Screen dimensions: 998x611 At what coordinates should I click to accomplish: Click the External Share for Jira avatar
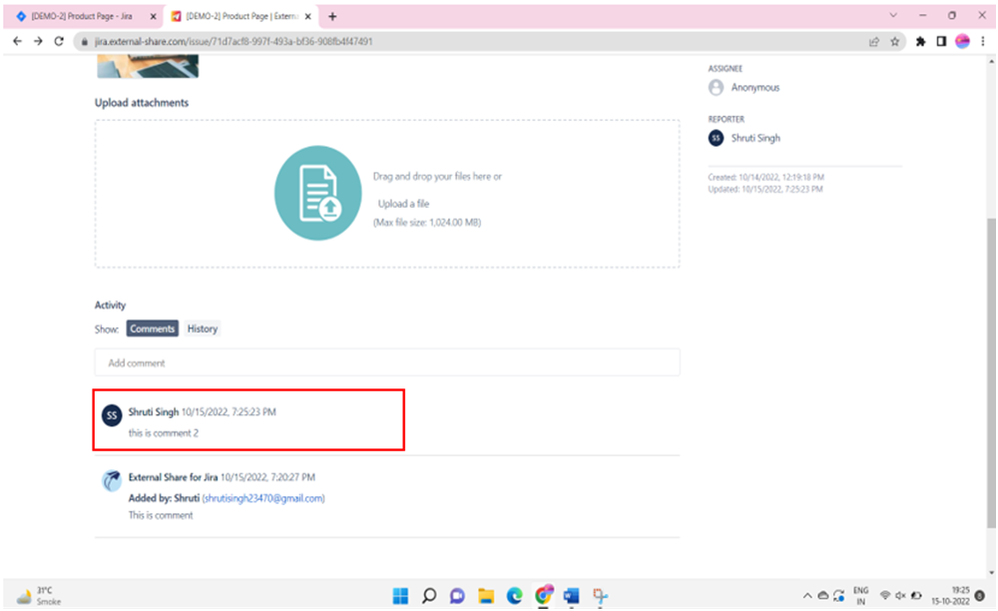coord(111,481)
